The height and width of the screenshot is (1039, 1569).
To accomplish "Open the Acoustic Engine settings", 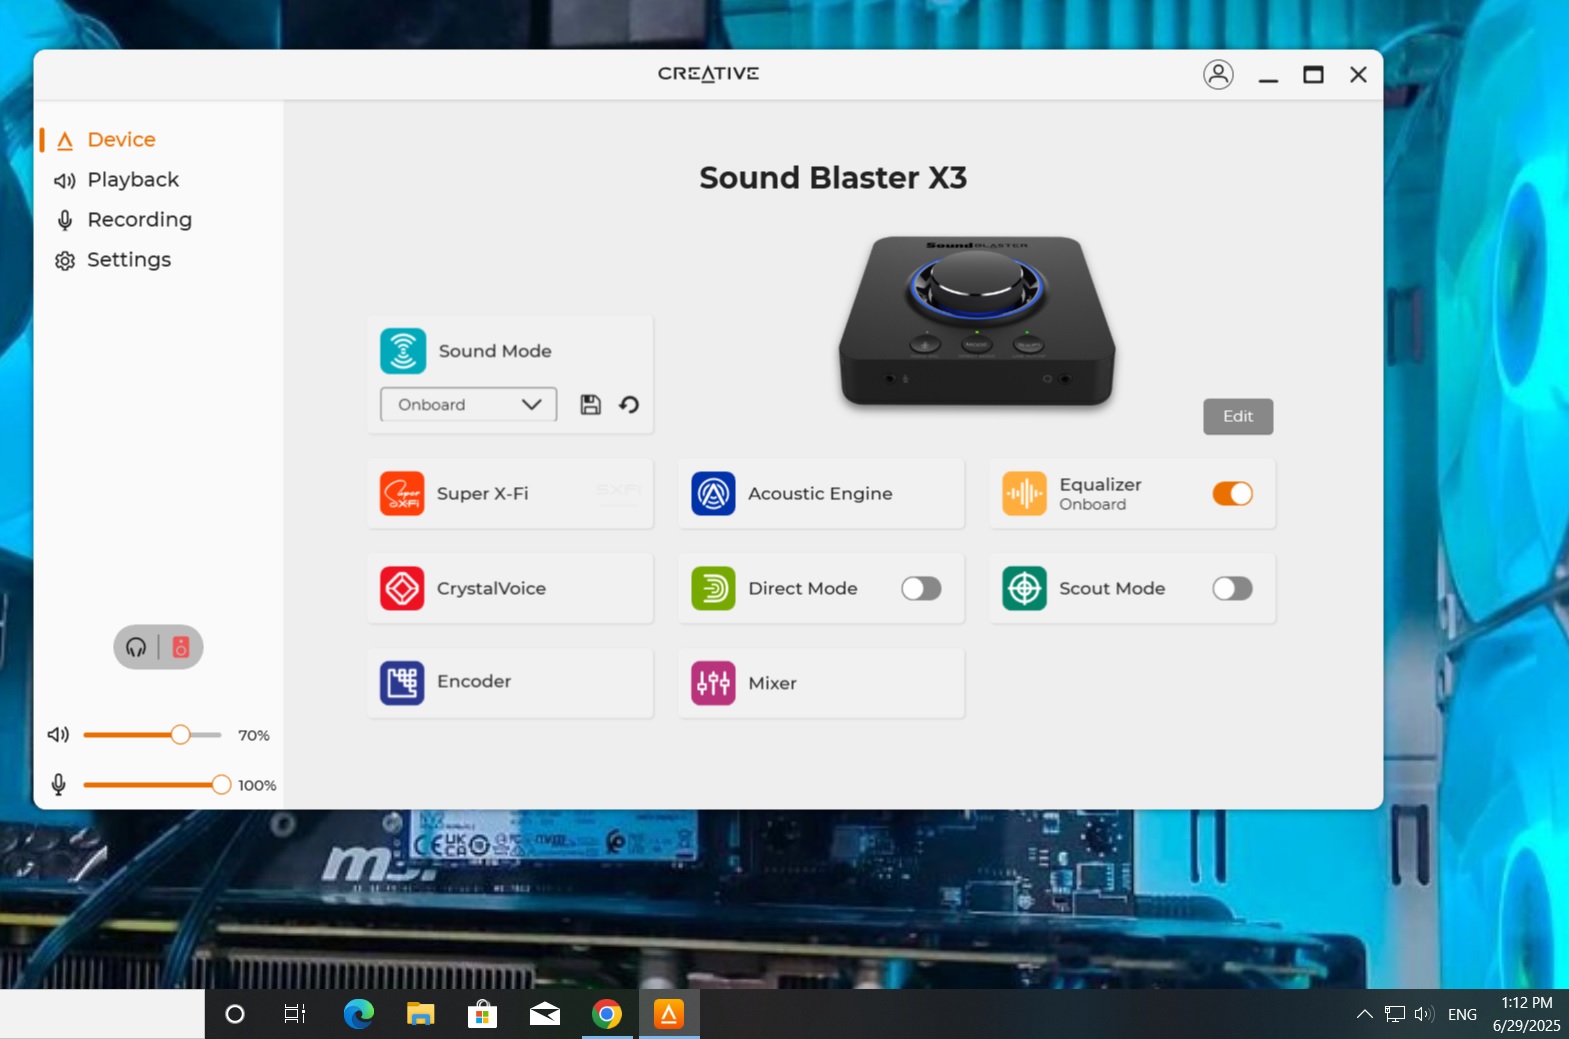I will 821,493.
